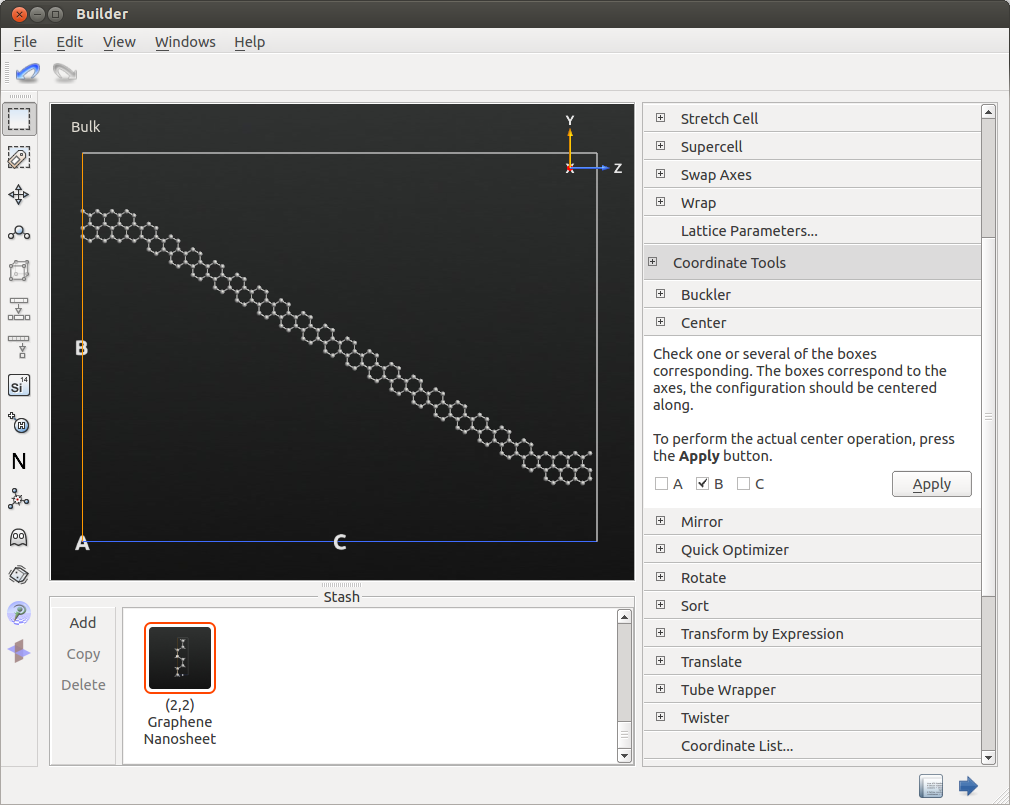The height and width of the screenshot is (805, 1010).
Task: Open the View menu
Action: pyautogui.click(x=119, y=42)
